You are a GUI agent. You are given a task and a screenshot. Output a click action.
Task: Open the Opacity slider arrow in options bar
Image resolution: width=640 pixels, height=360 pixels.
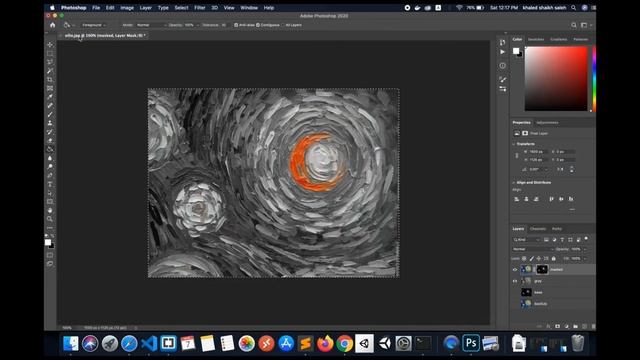coord(198,25)
